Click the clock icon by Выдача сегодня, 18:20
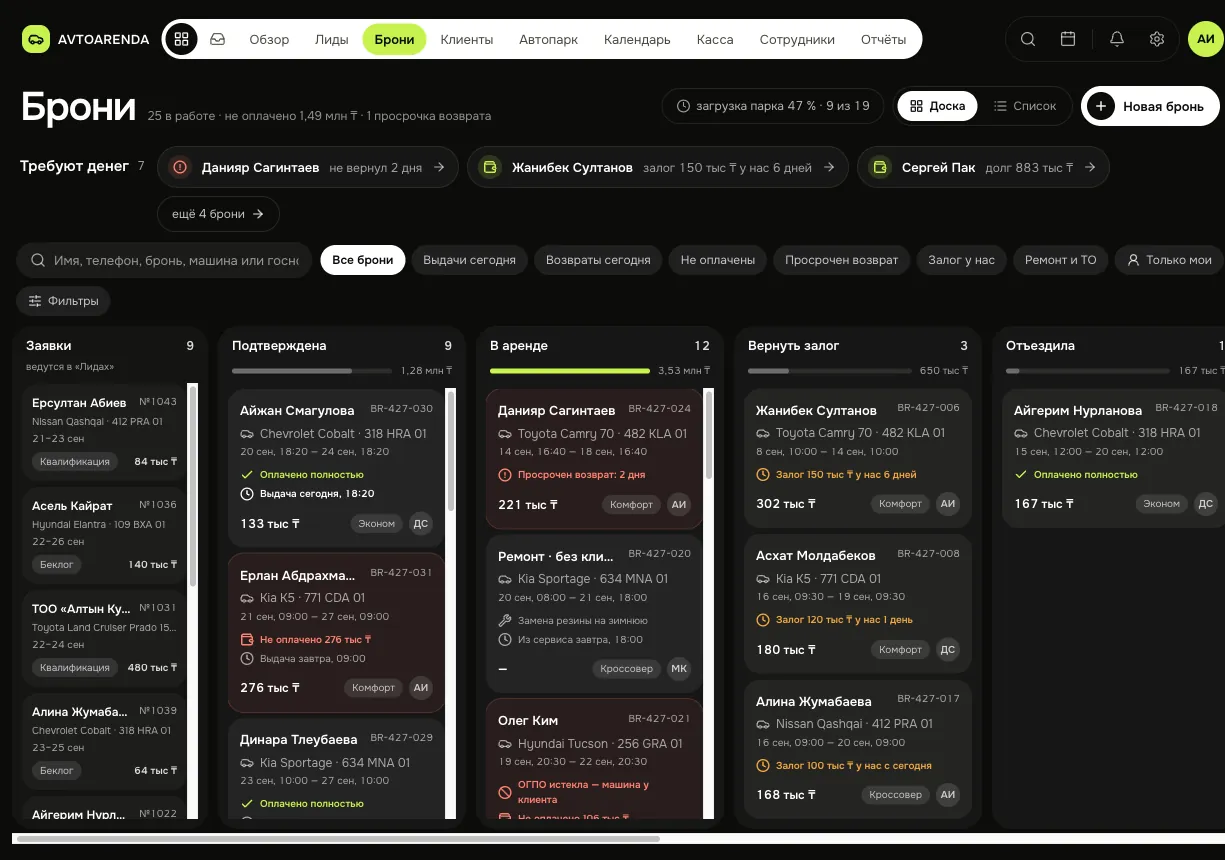The width and height of the screenshot is (1225, 860). click(247, 494)
